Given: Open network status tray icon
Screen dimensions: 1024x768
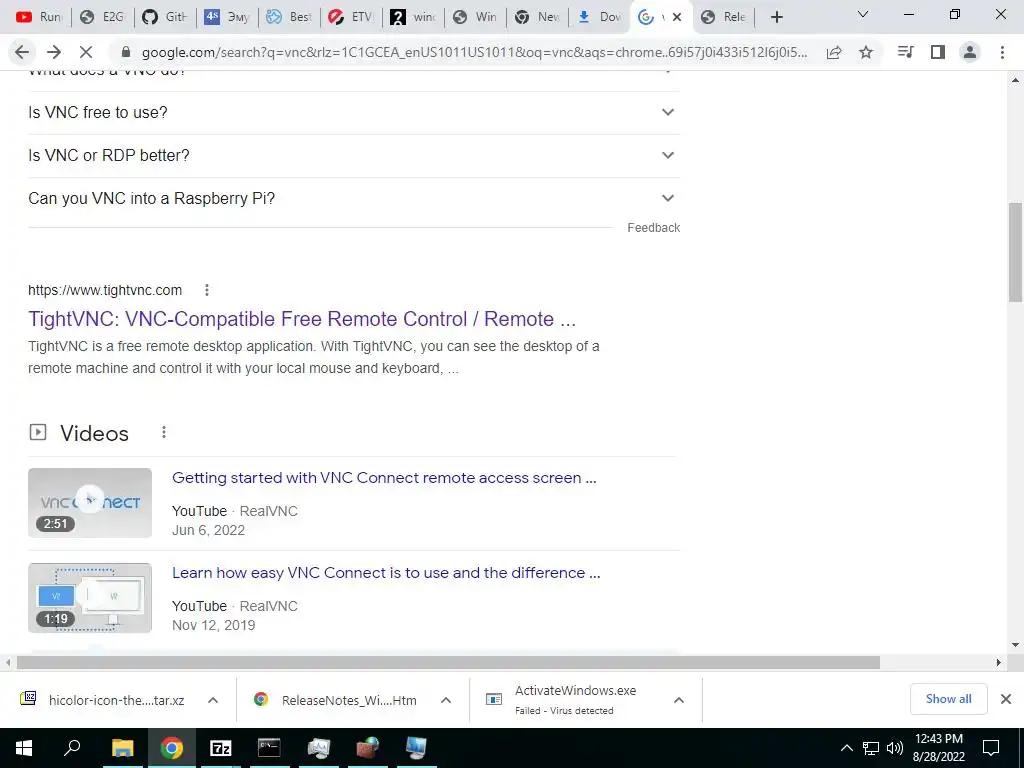Looking at the screenshot, I should pyautogui.click(x=871, y=748).
